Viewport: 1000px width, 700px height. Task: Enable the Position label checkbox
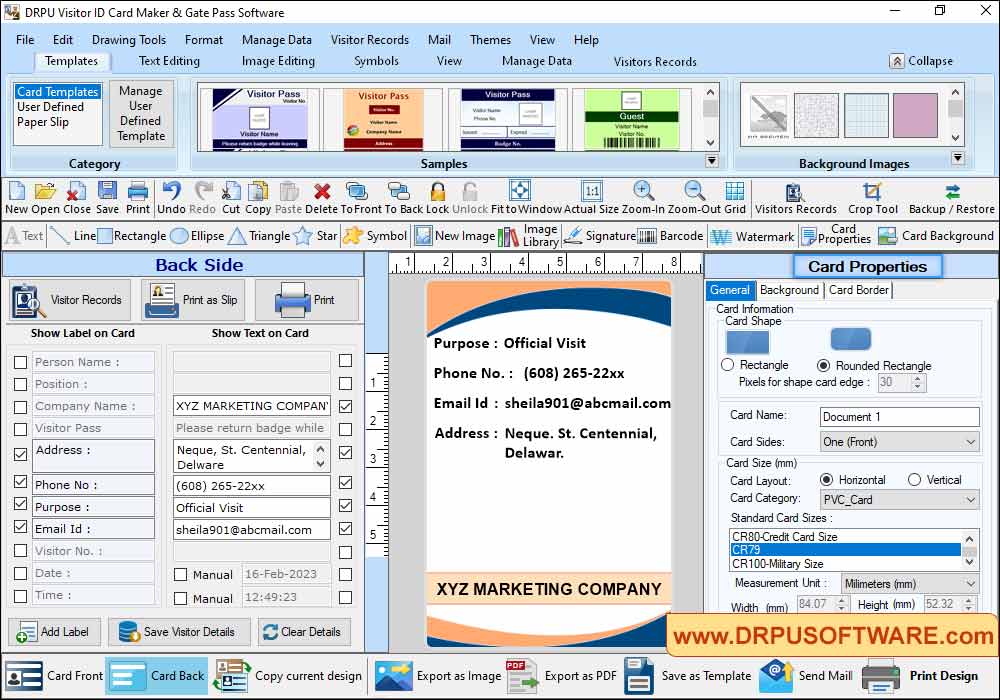click(20, 384)
